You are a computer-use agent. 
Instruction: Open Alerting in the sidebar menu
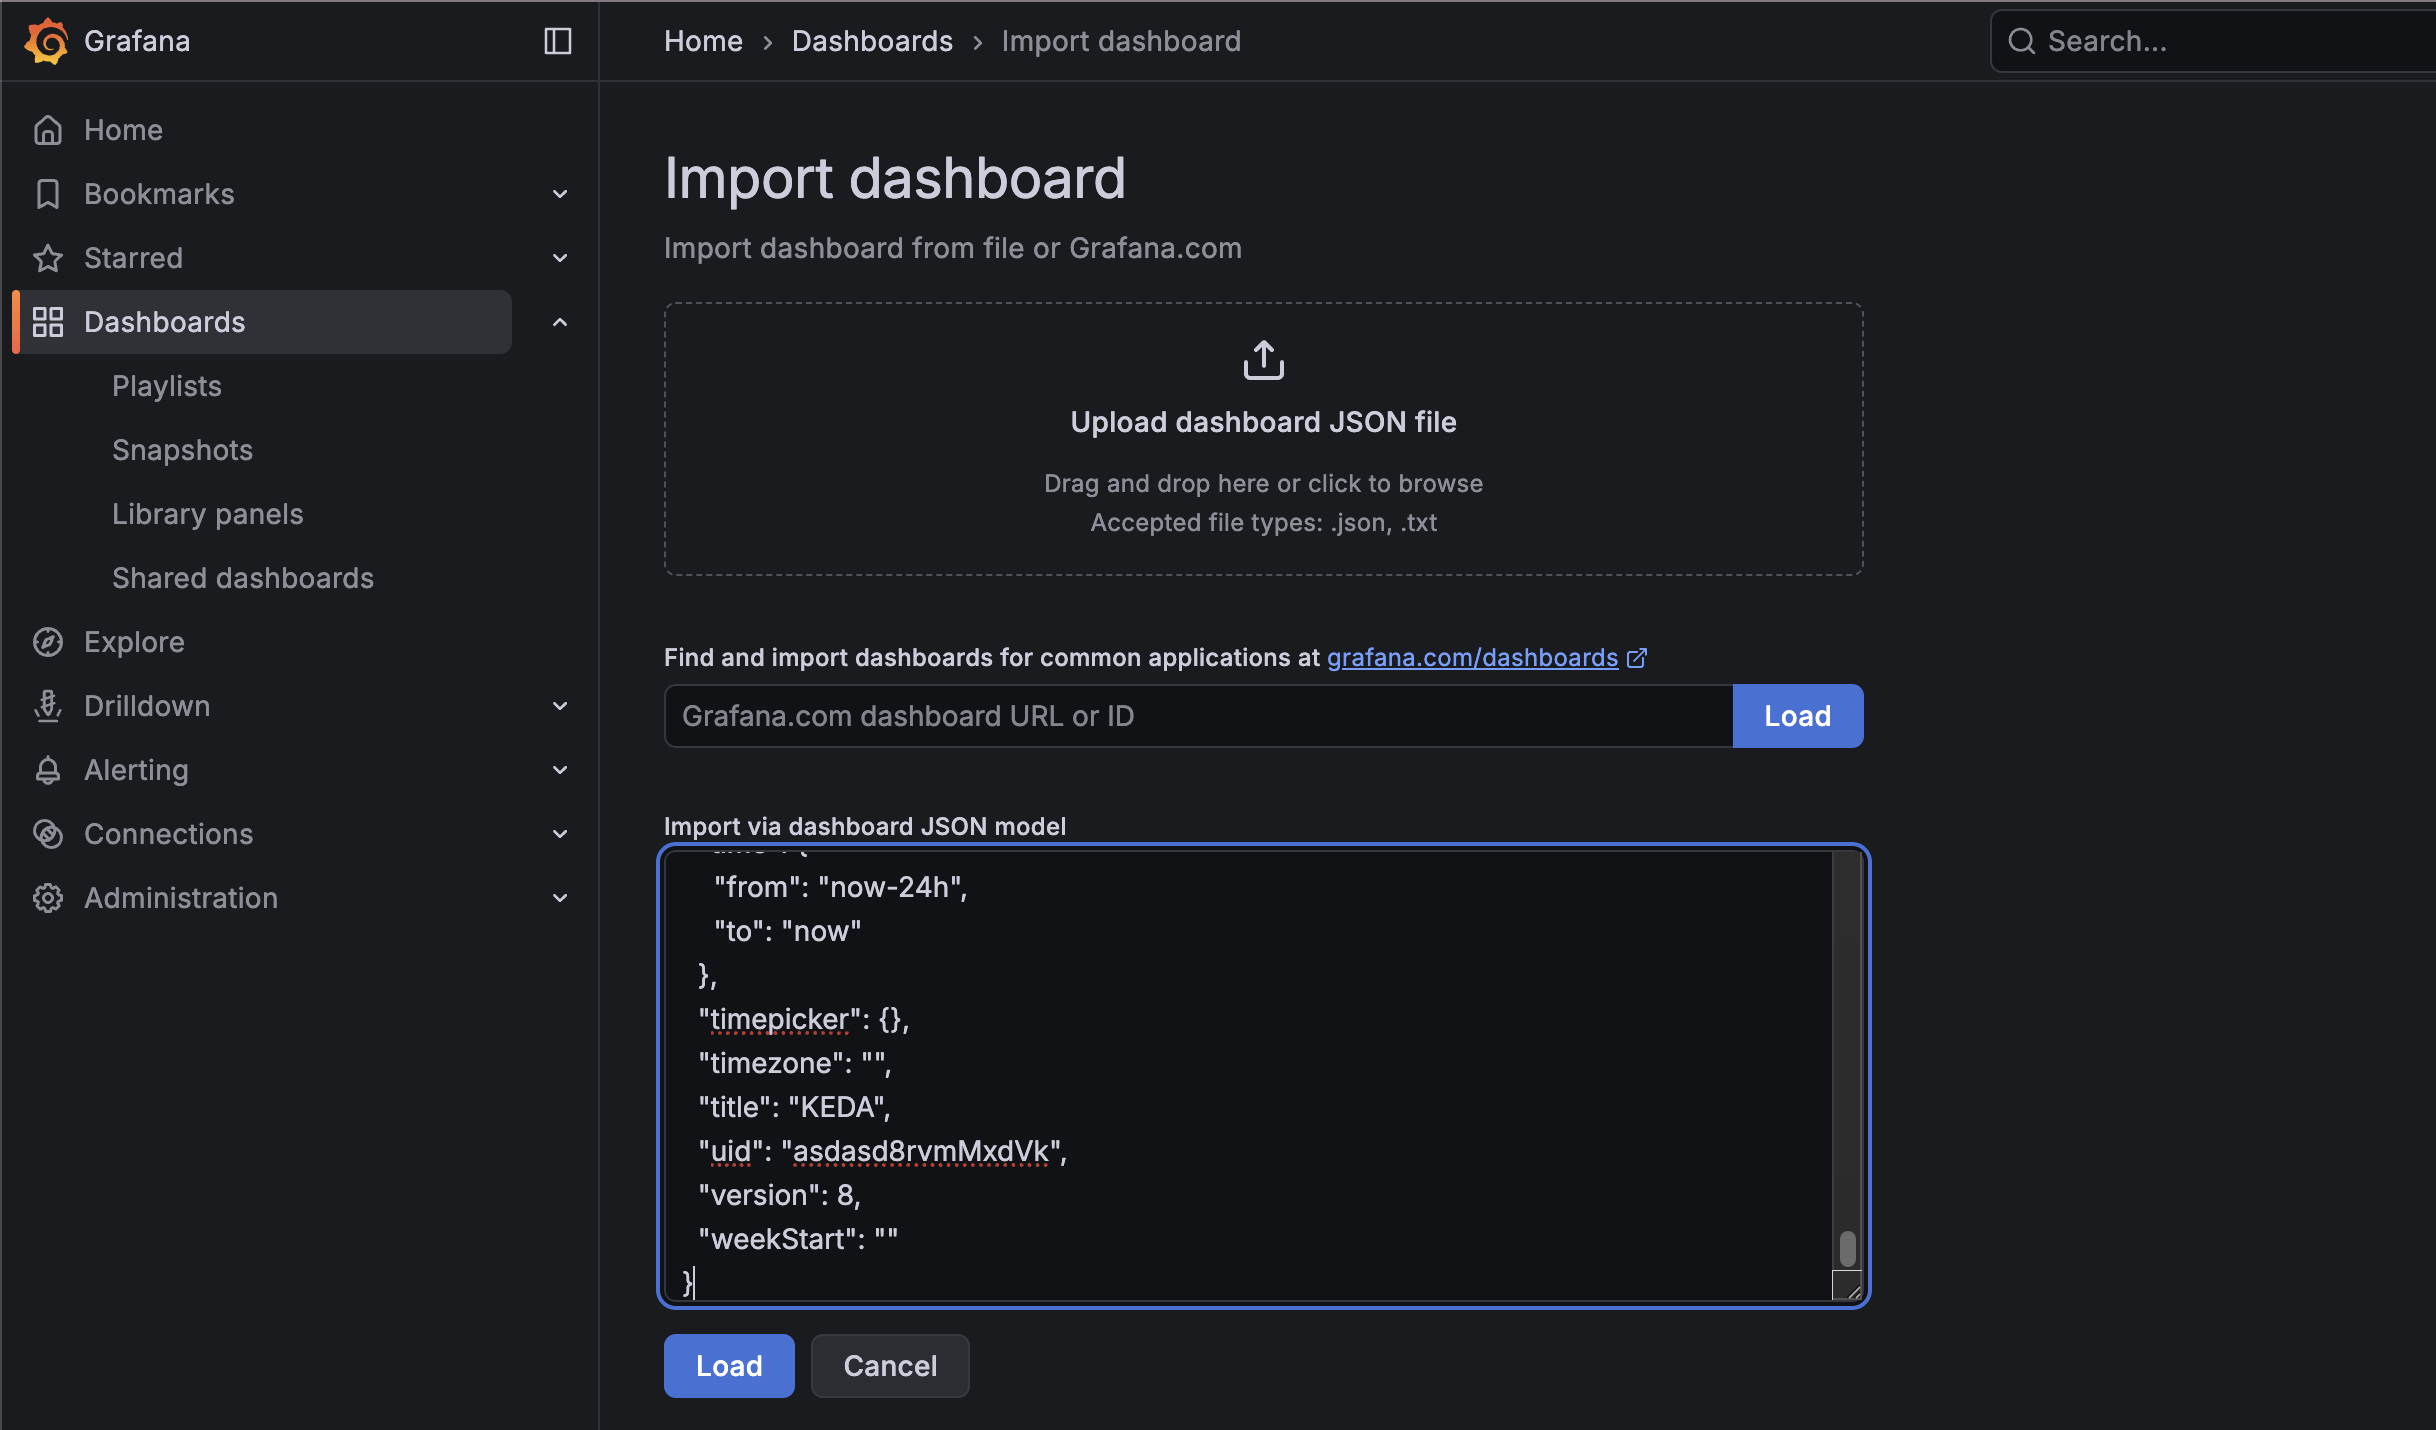[x=136, y=770]
